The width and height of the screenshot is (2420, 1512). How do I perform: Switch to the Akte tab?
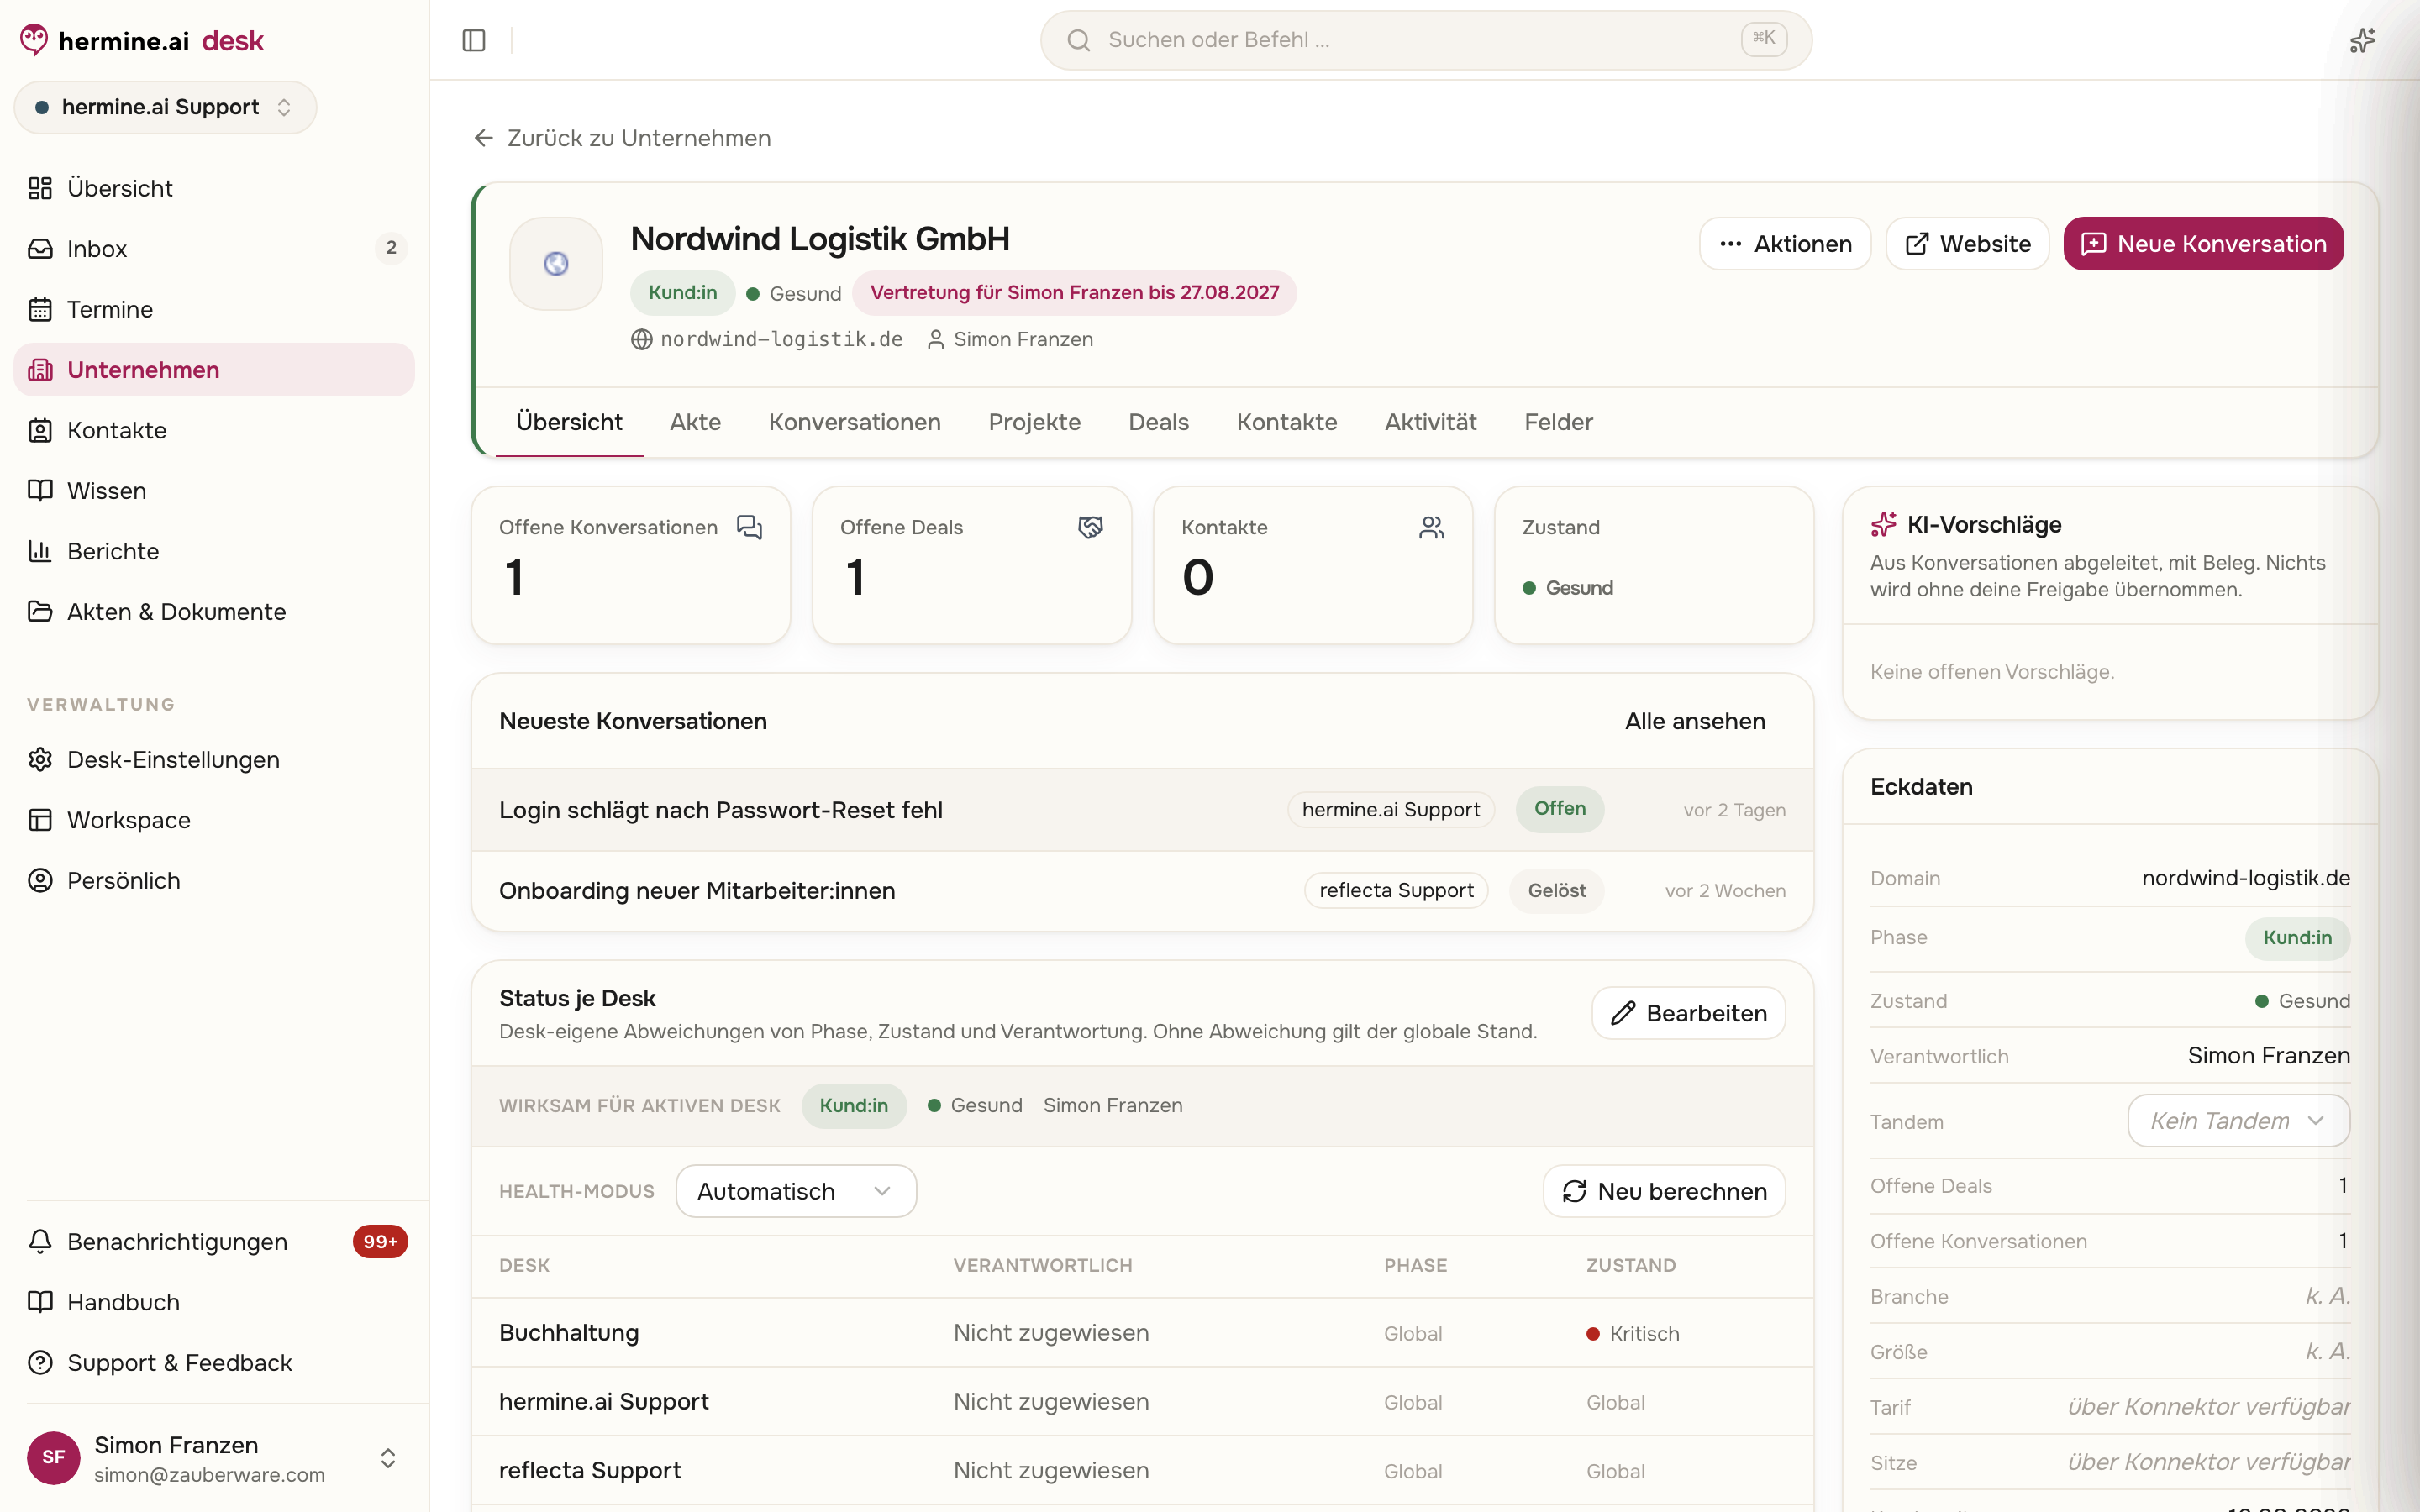pyautogui.click(x=695, y=422)
